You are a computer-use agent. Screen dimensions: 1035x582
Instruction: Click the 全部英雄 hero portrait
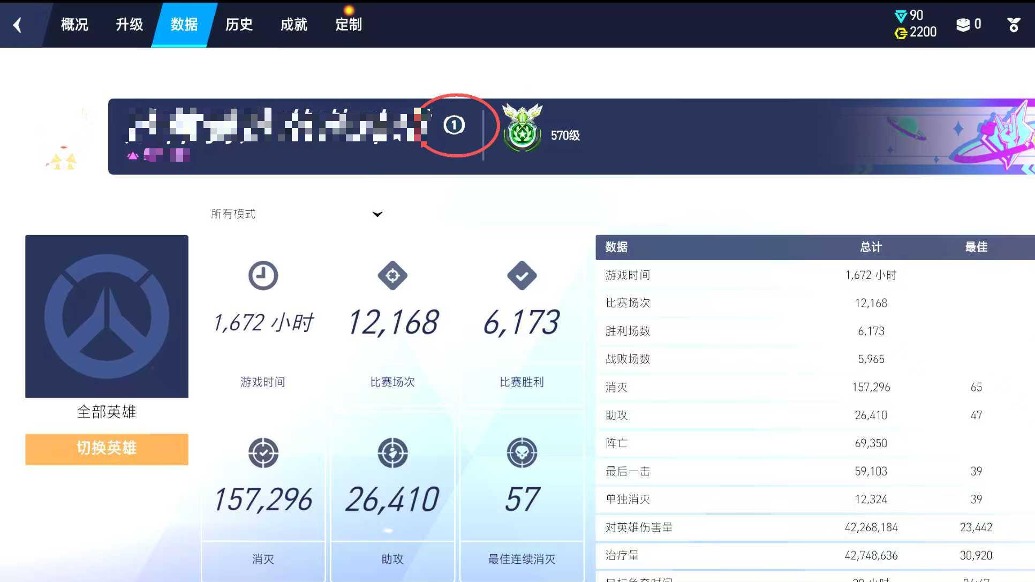(106, 316)
